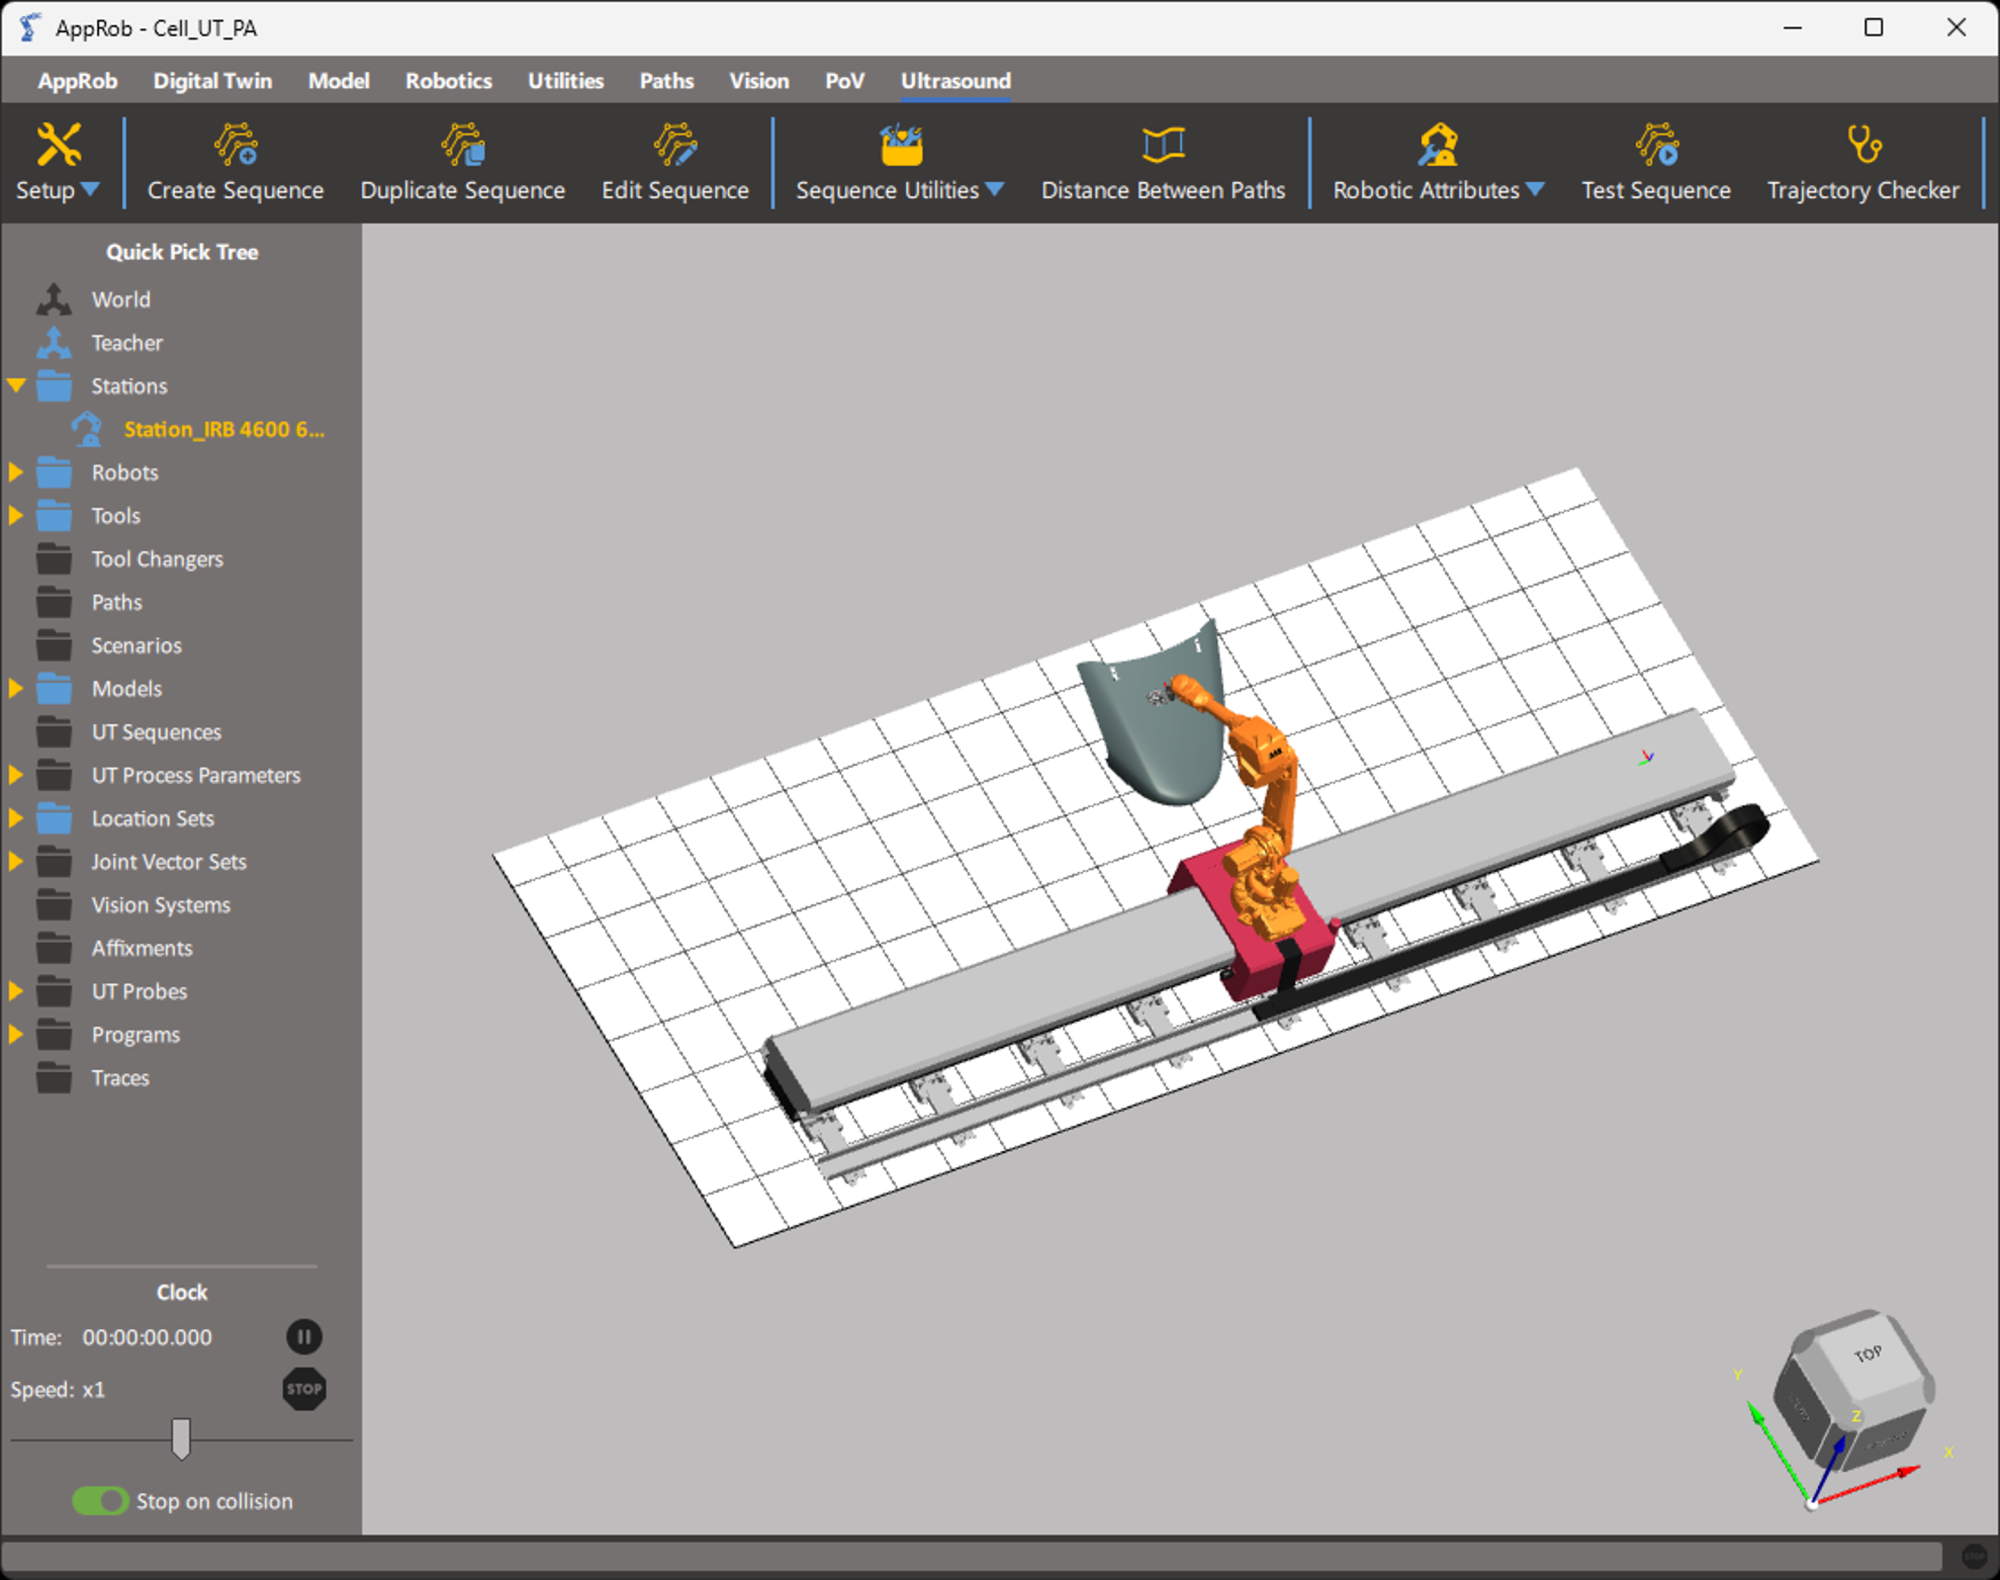Select the Teacher item in tree
This screenshot has width=2000, height=1580.
click(x=126, y=343)
